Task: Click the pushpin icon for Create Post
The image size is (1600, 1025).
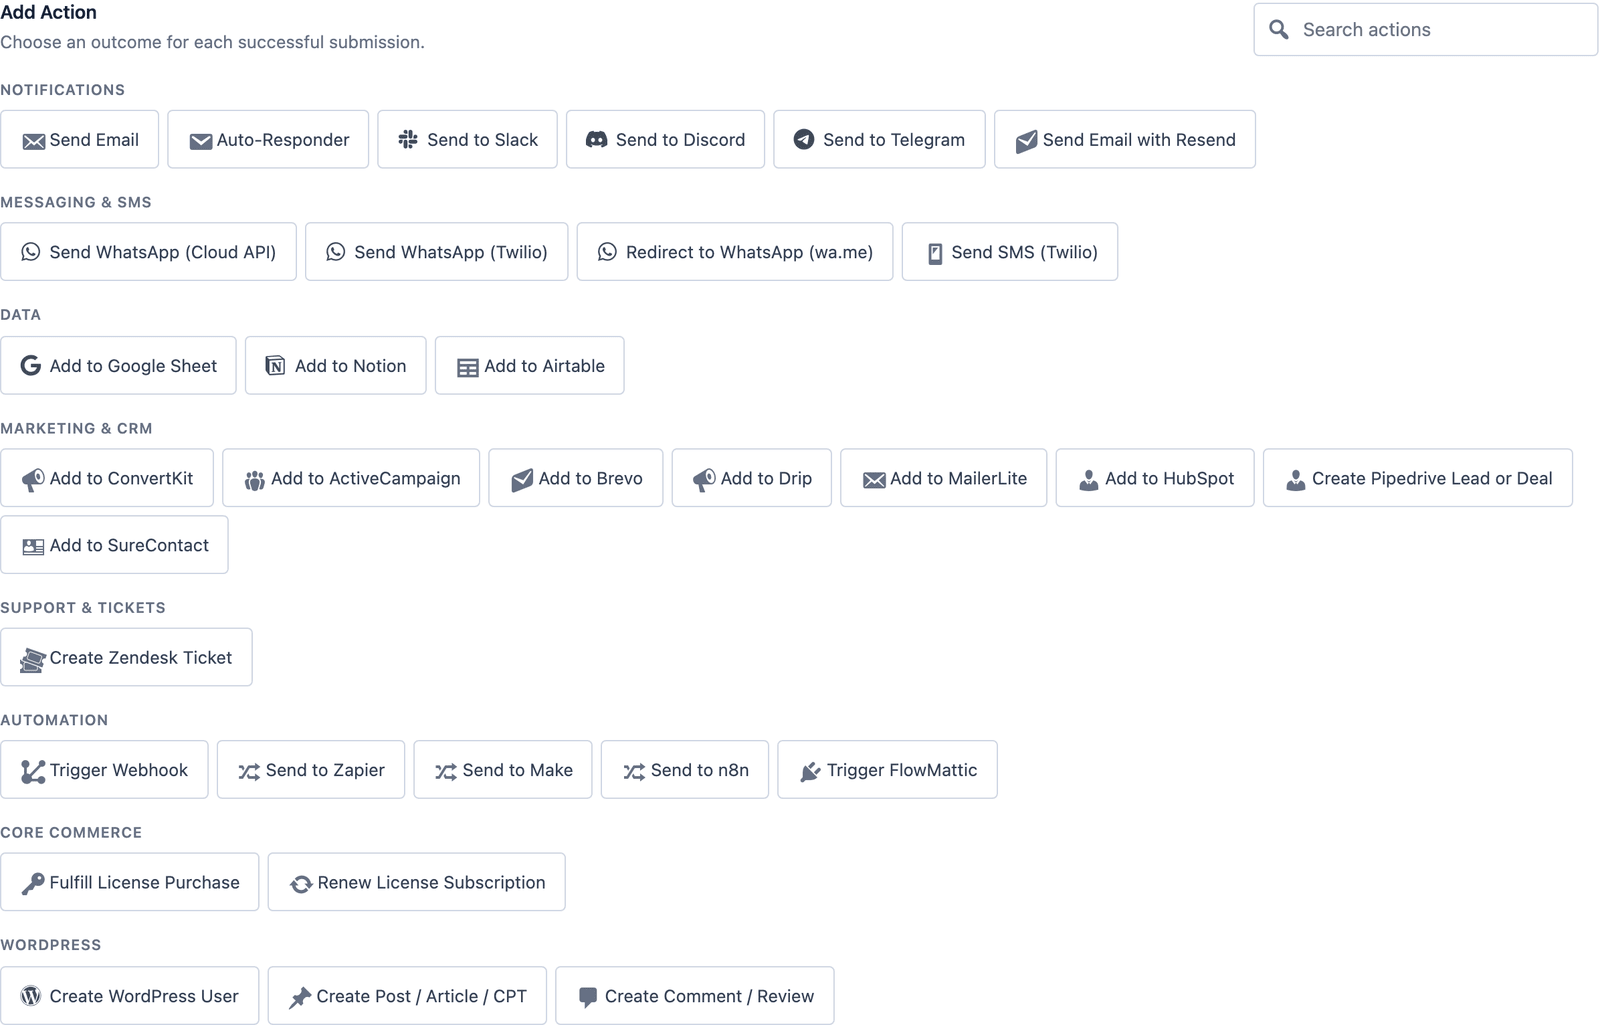Action: pos(300,998)
